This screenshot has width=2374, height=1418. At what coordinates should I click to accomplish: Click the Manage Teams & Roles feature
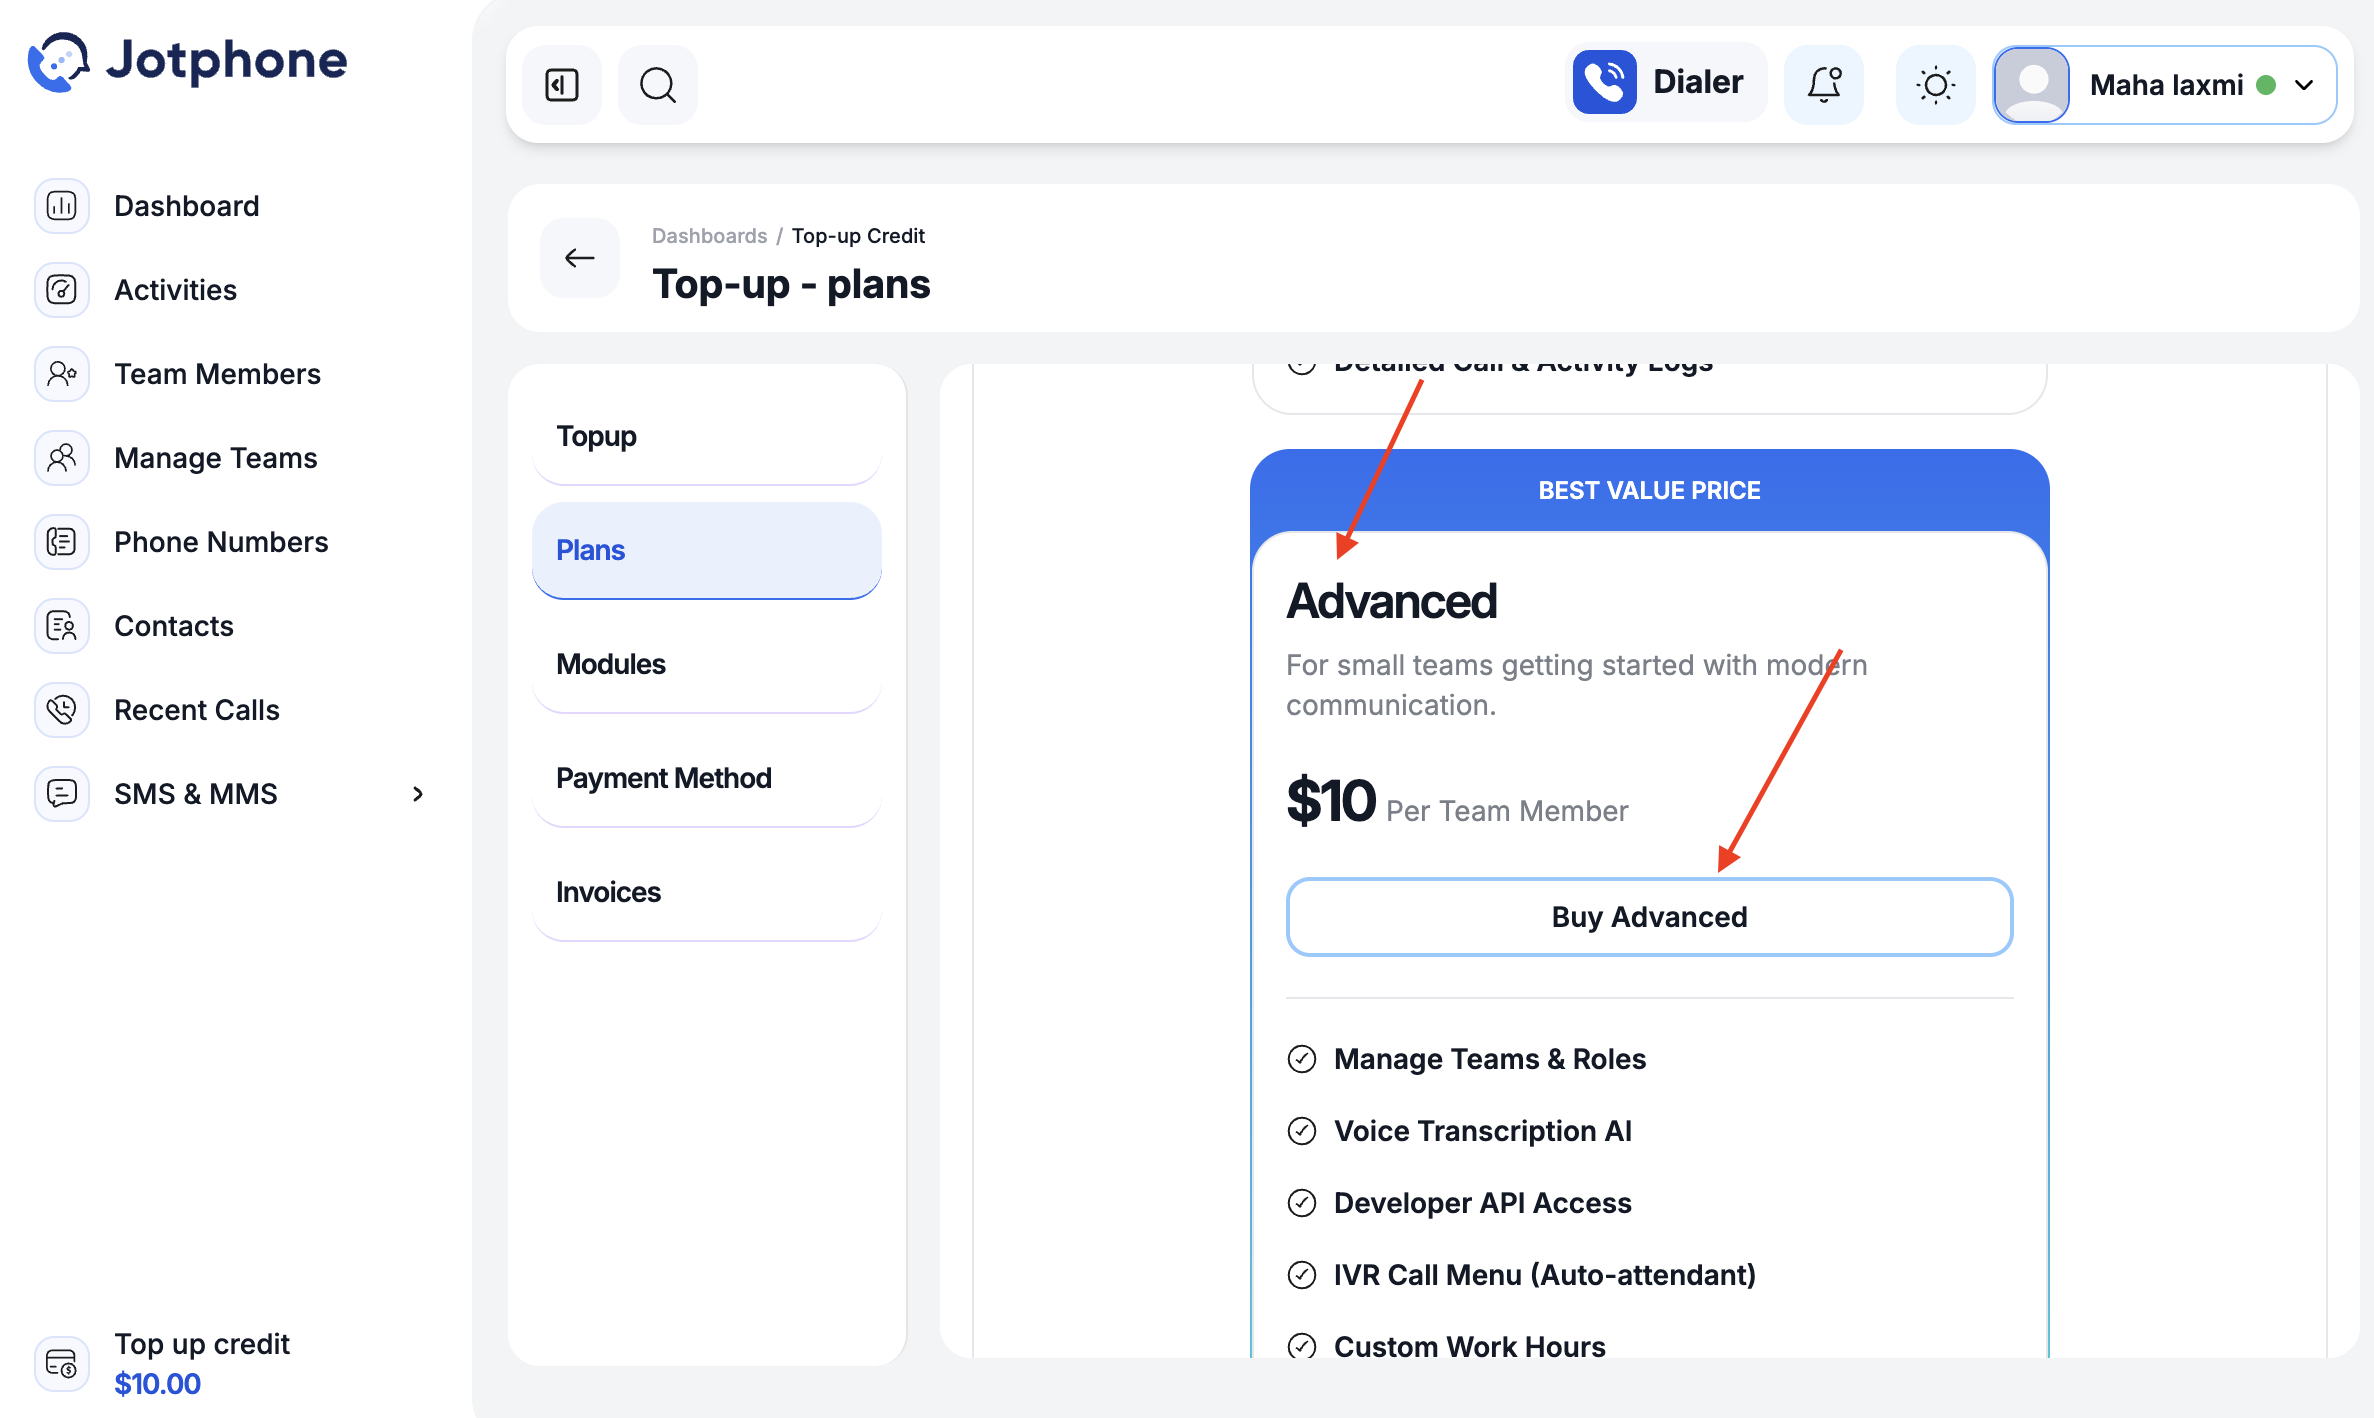pyautogui.click(x=1490, y=1059)
